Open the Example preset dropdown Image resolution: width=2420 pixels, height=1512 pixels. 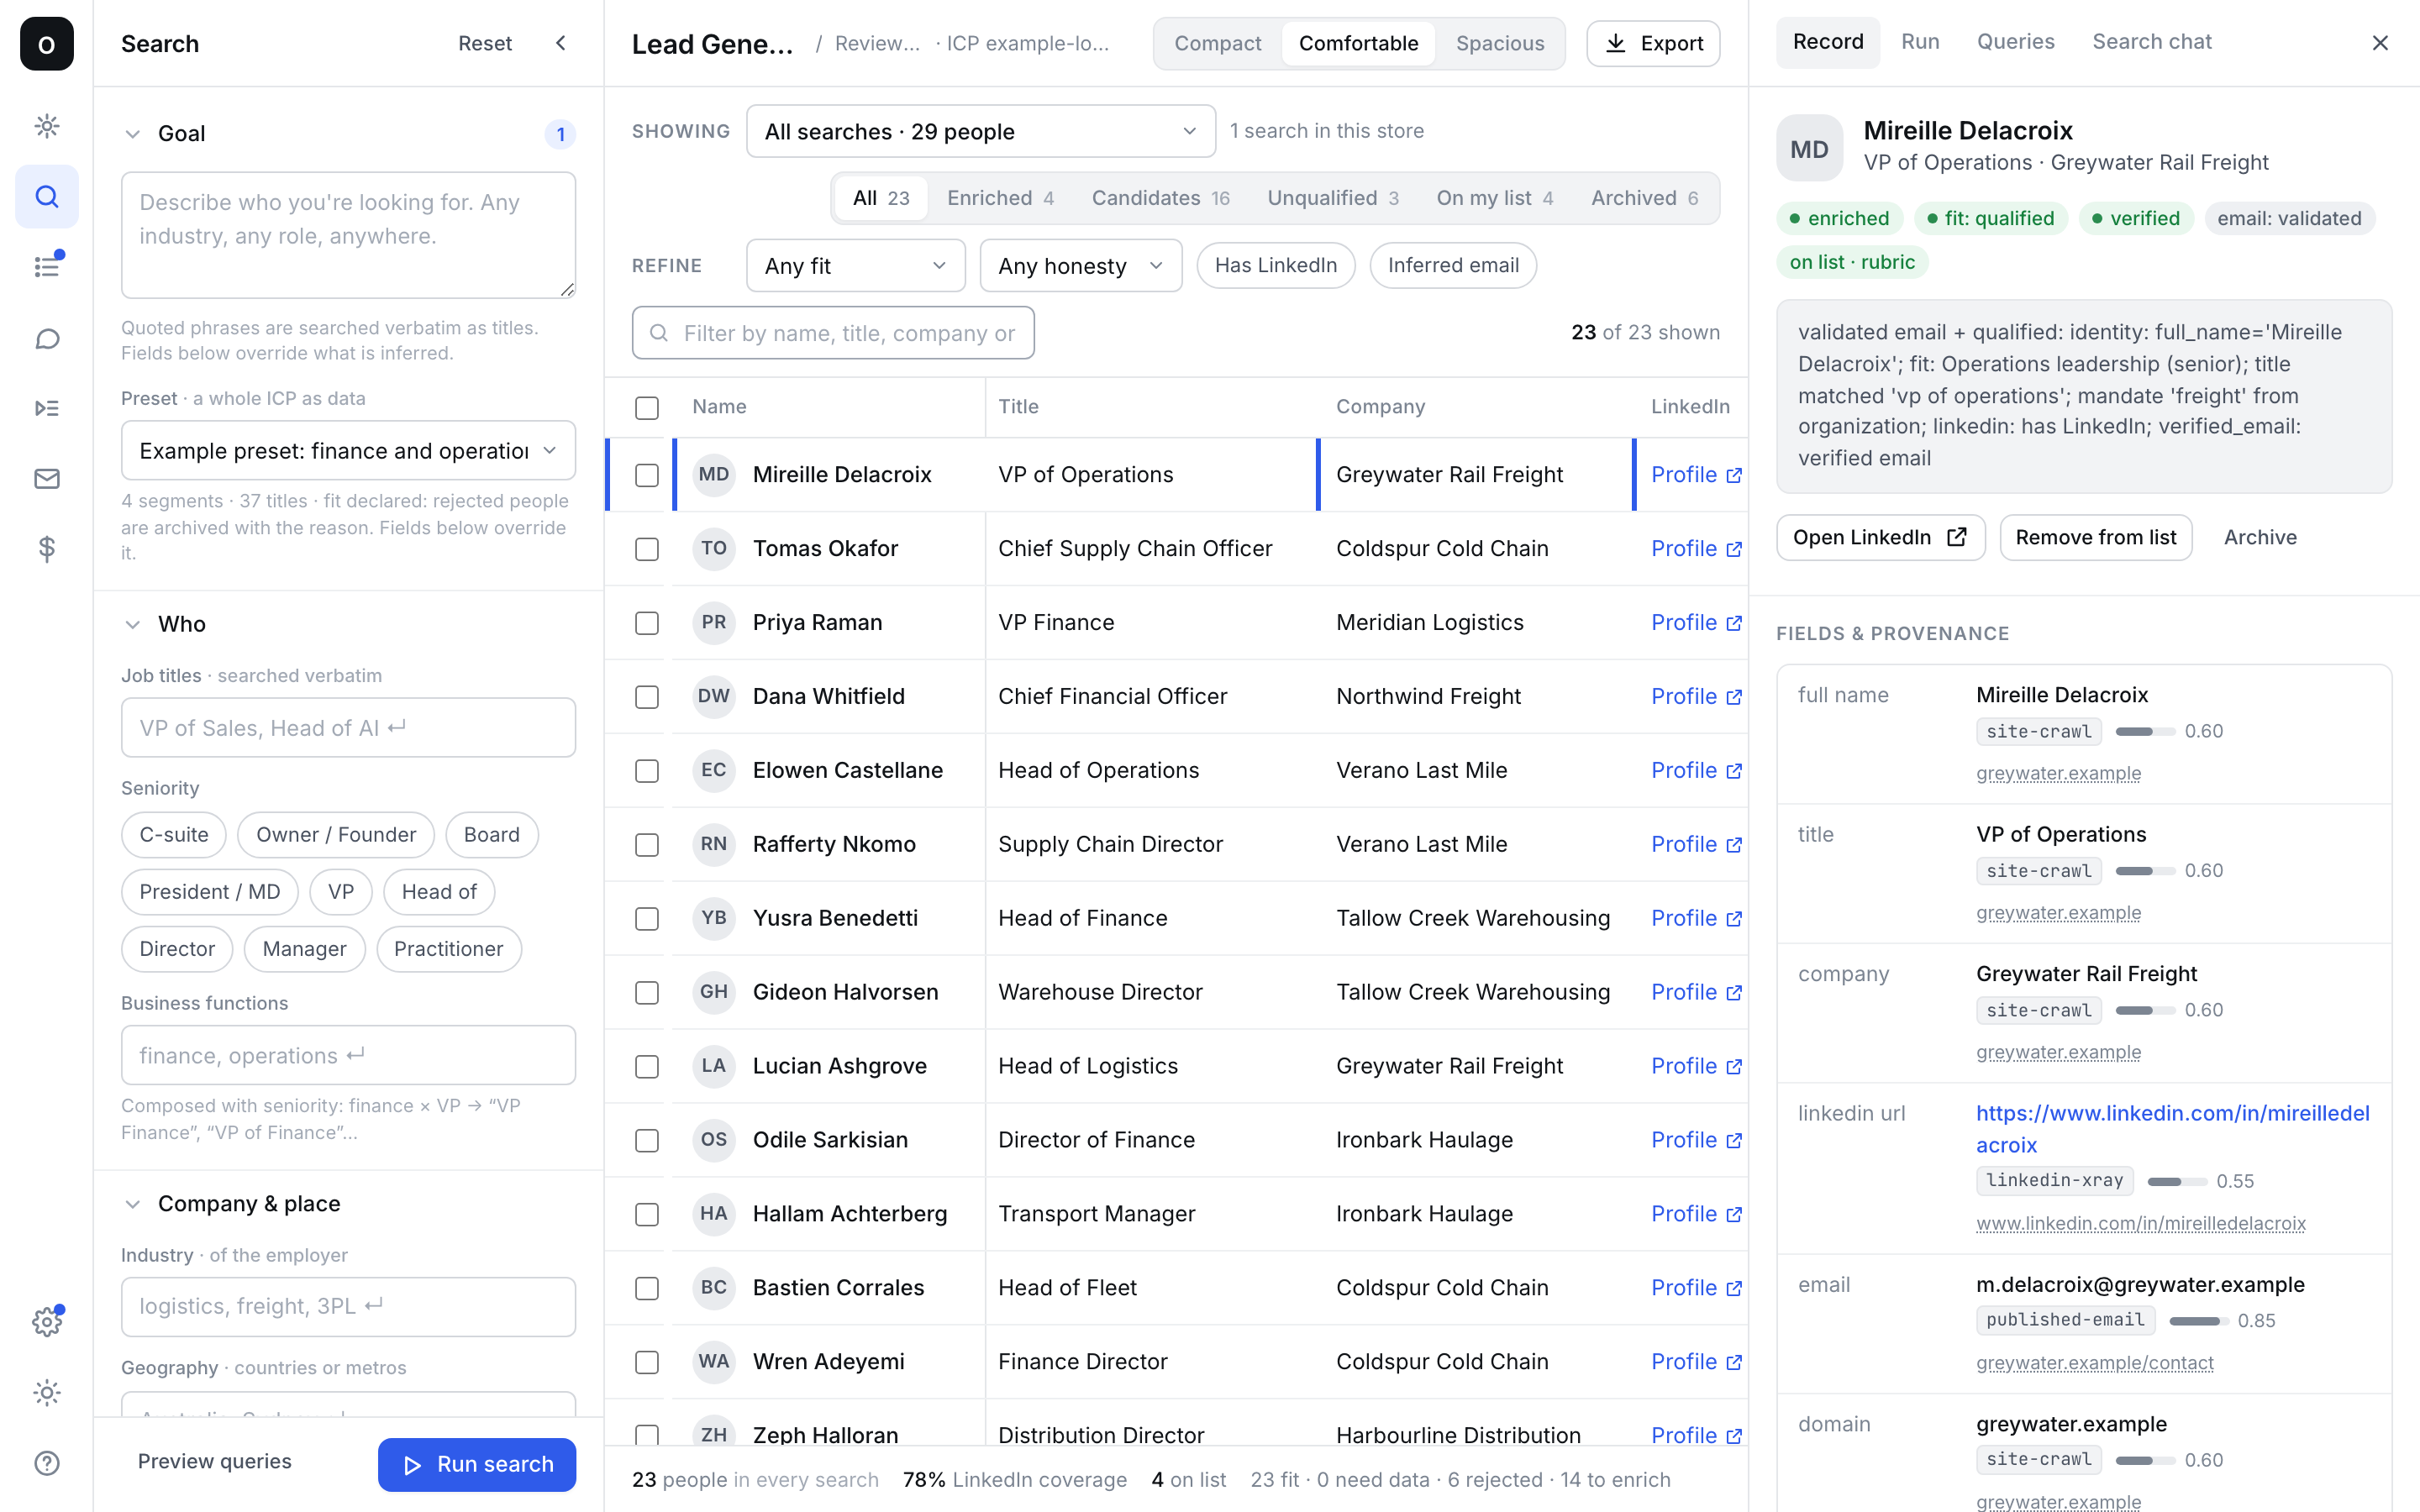pos(348,450)
